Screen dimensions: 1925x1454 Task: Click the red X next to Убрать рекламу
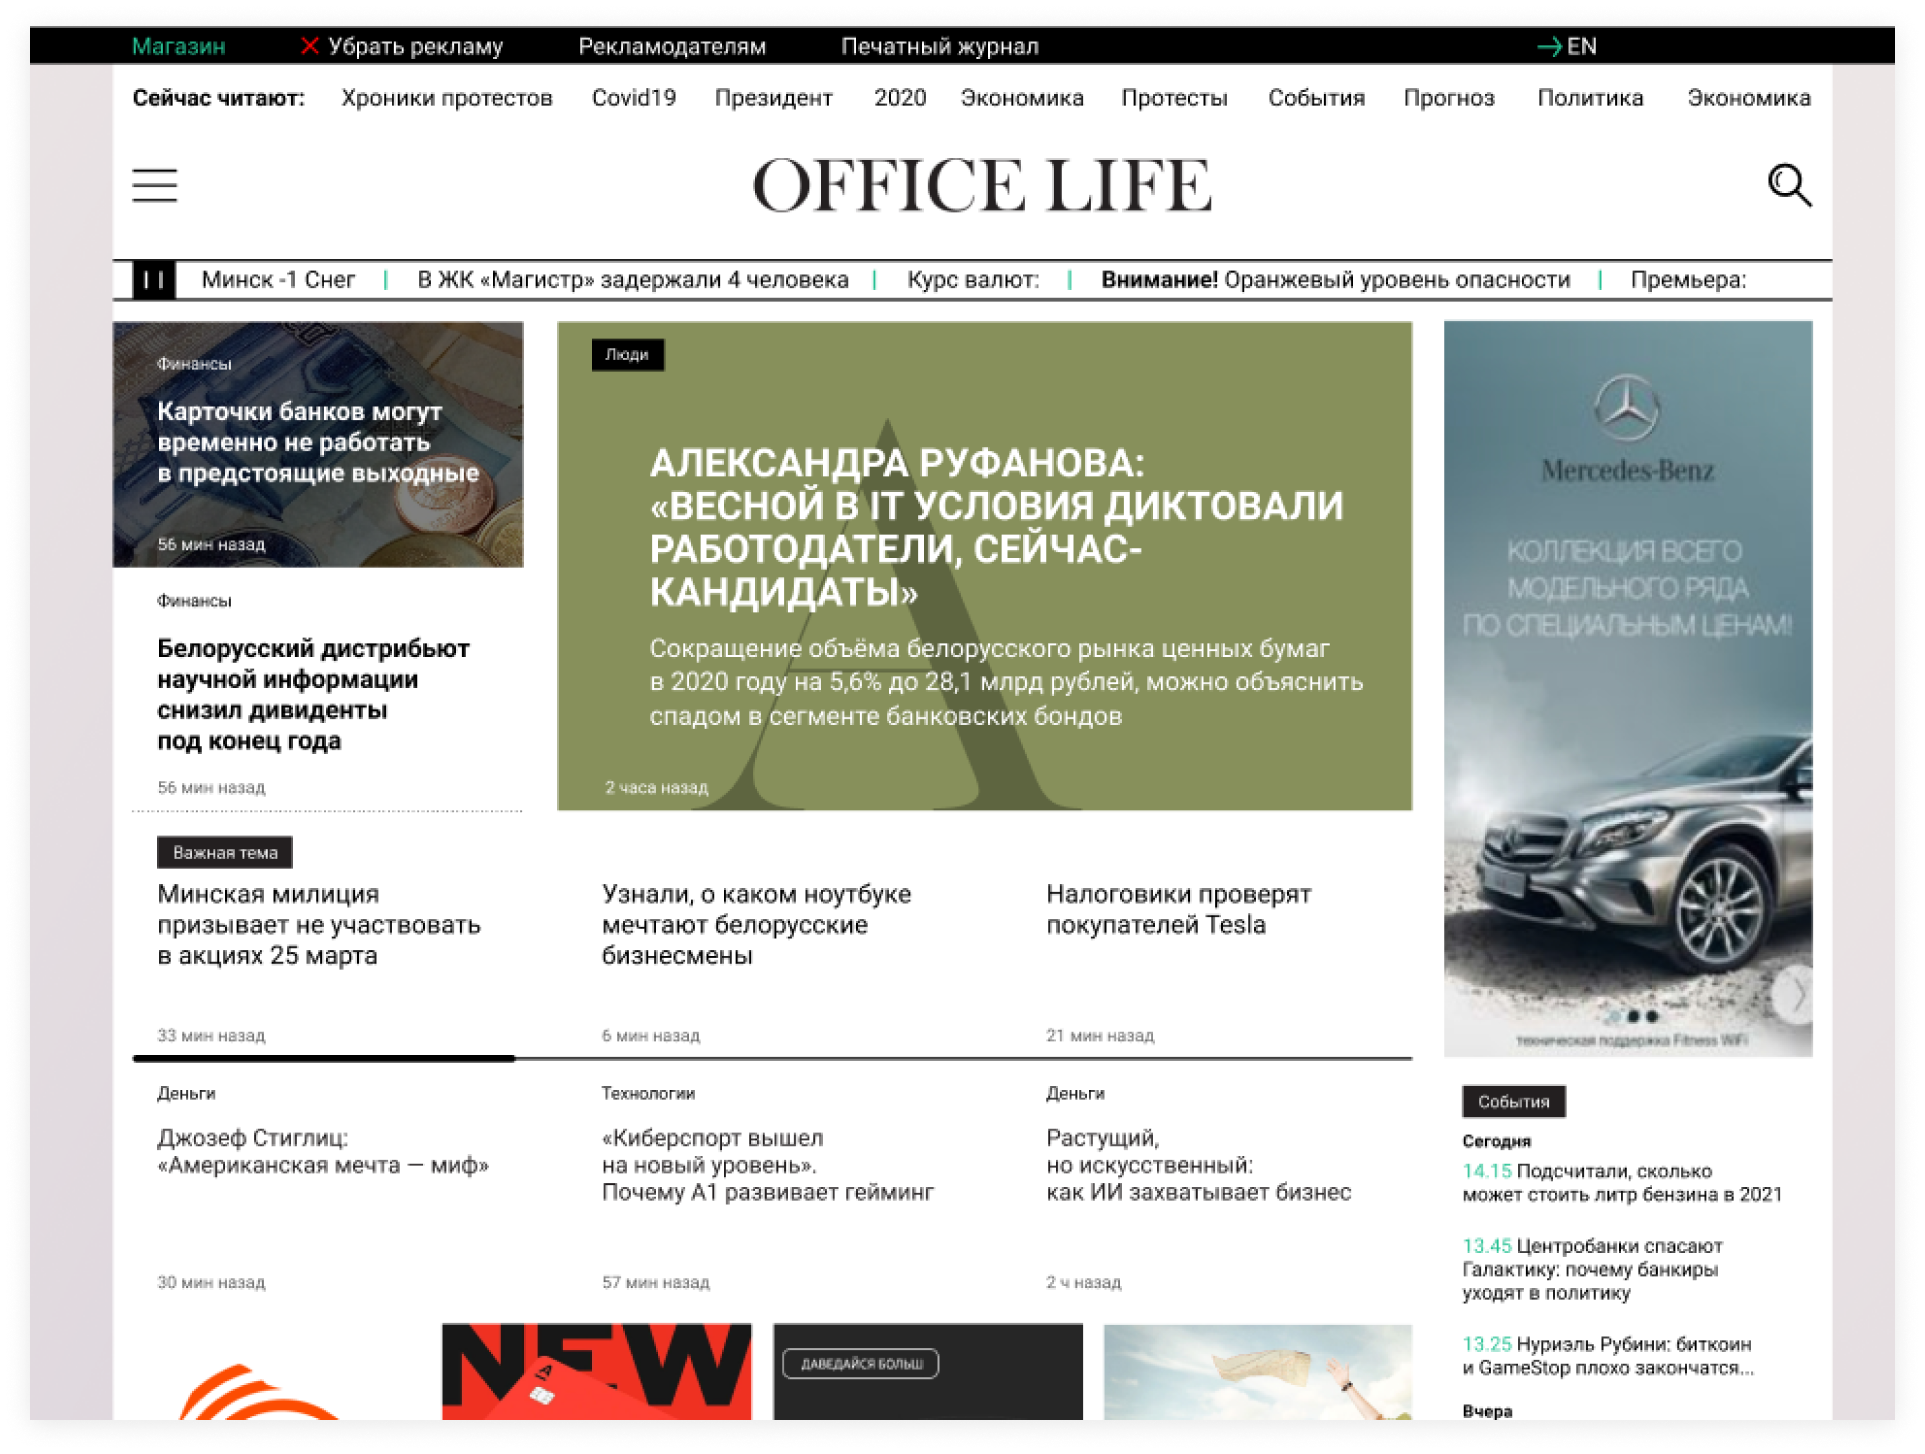point(310,46)
